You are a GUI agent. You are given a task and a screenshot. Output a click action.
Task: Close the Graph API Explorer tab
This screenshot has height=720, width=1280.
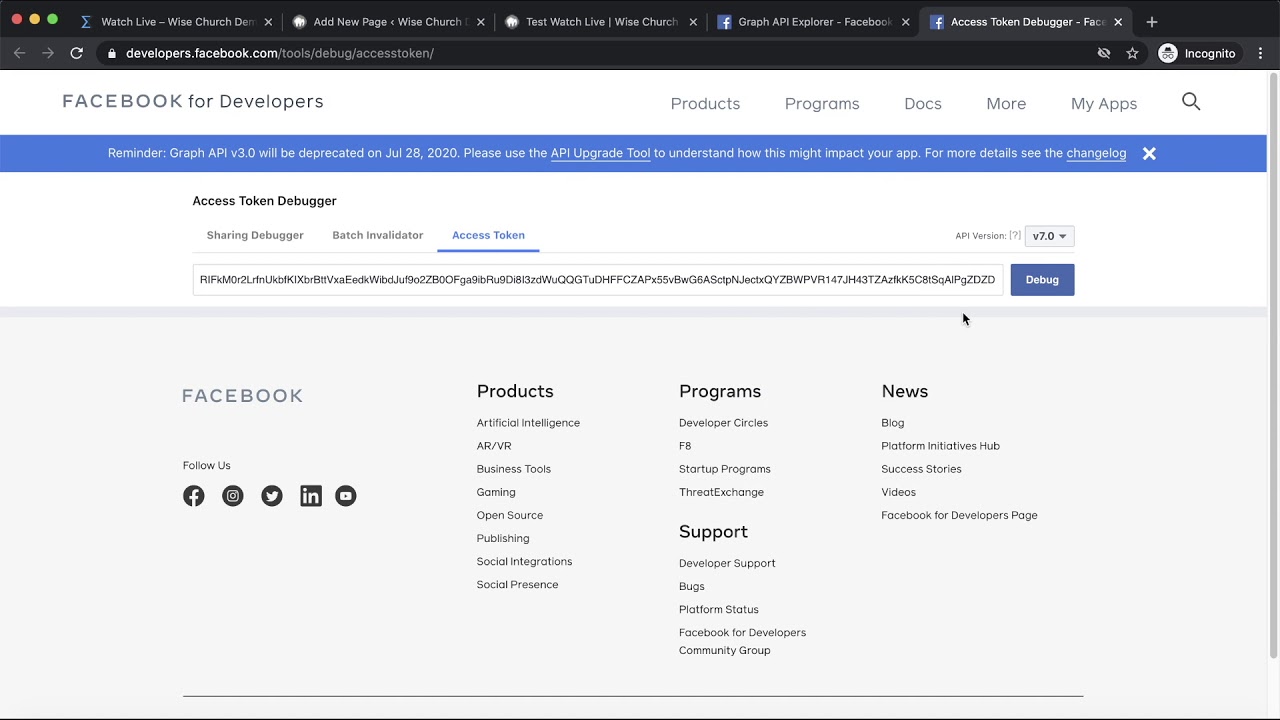tap(906, 22)
